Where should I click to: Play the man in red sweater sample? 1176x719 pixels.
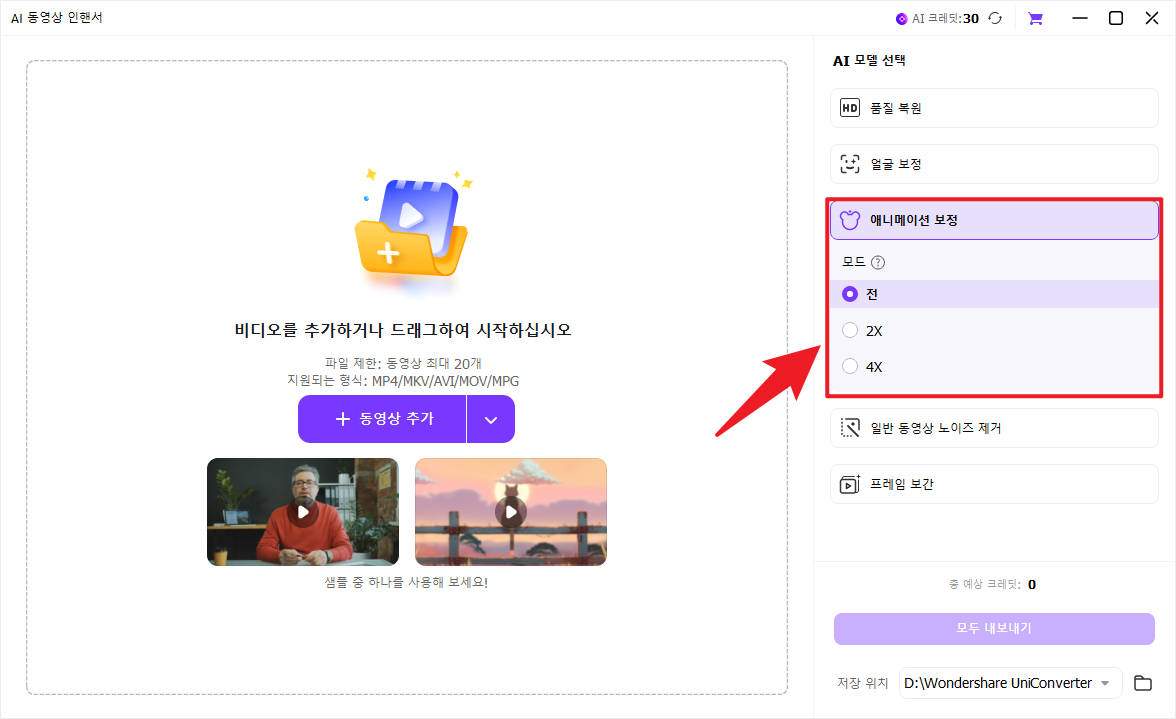(303, 512)
